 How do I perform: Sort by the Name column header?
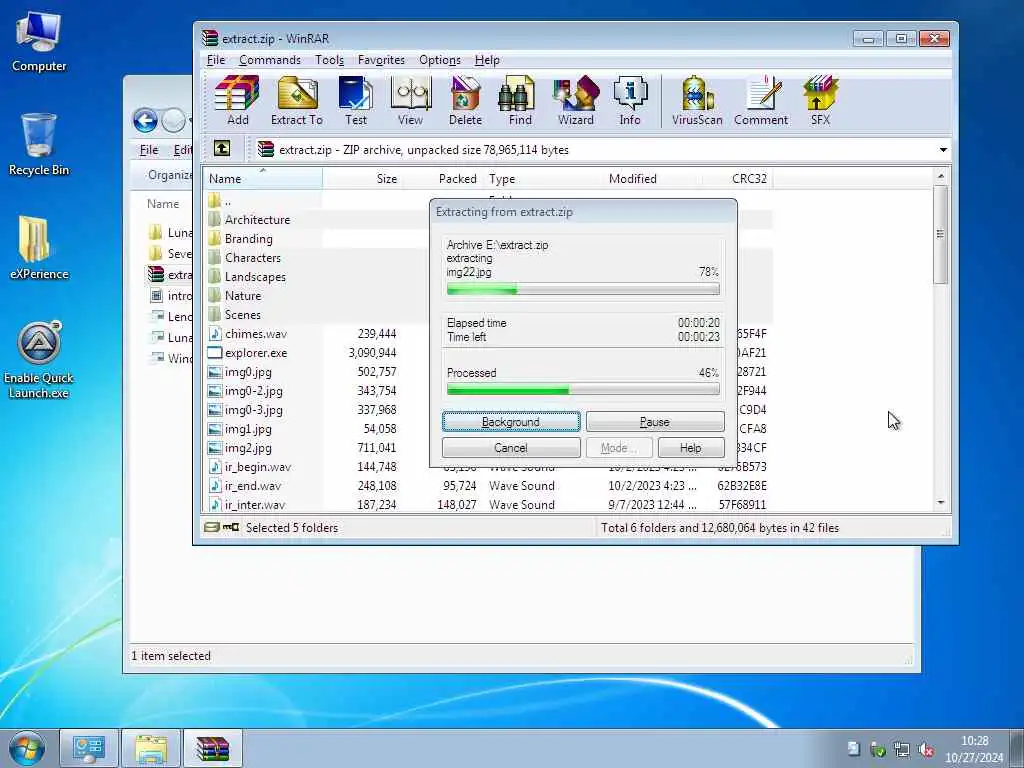click(x=263, y=178)
